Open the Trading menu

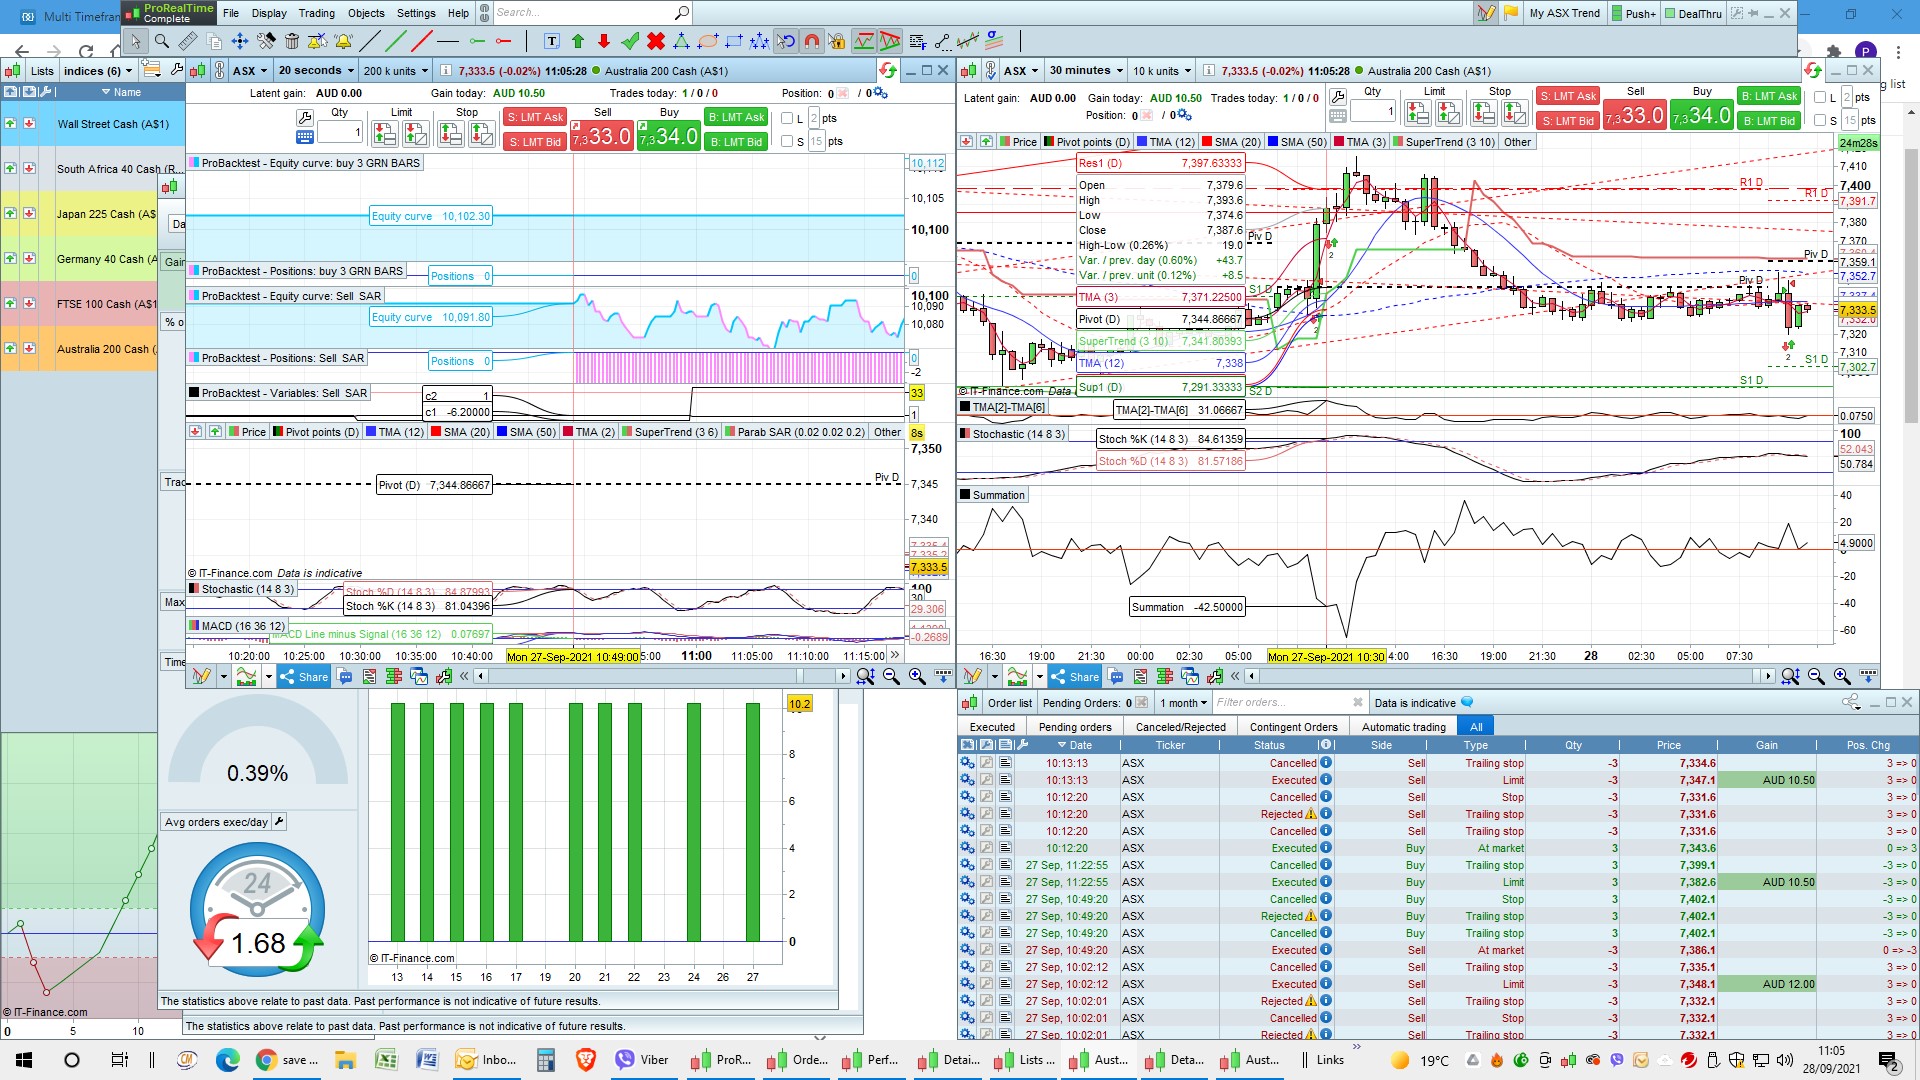(x=316, y=13)
